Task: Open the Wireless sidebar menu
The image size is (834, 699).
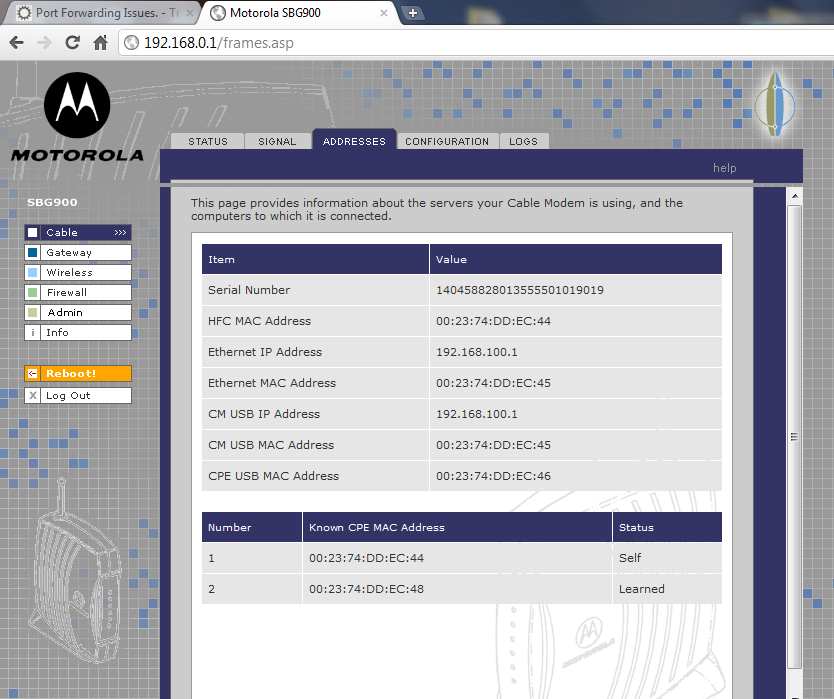Action: point(78,272)
